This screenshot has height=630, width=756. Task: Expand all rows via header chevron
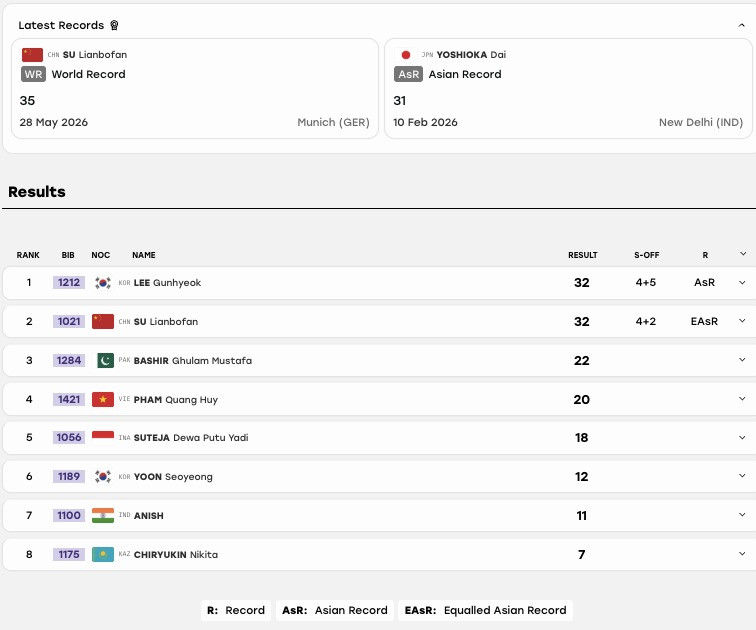pos(743,254)
